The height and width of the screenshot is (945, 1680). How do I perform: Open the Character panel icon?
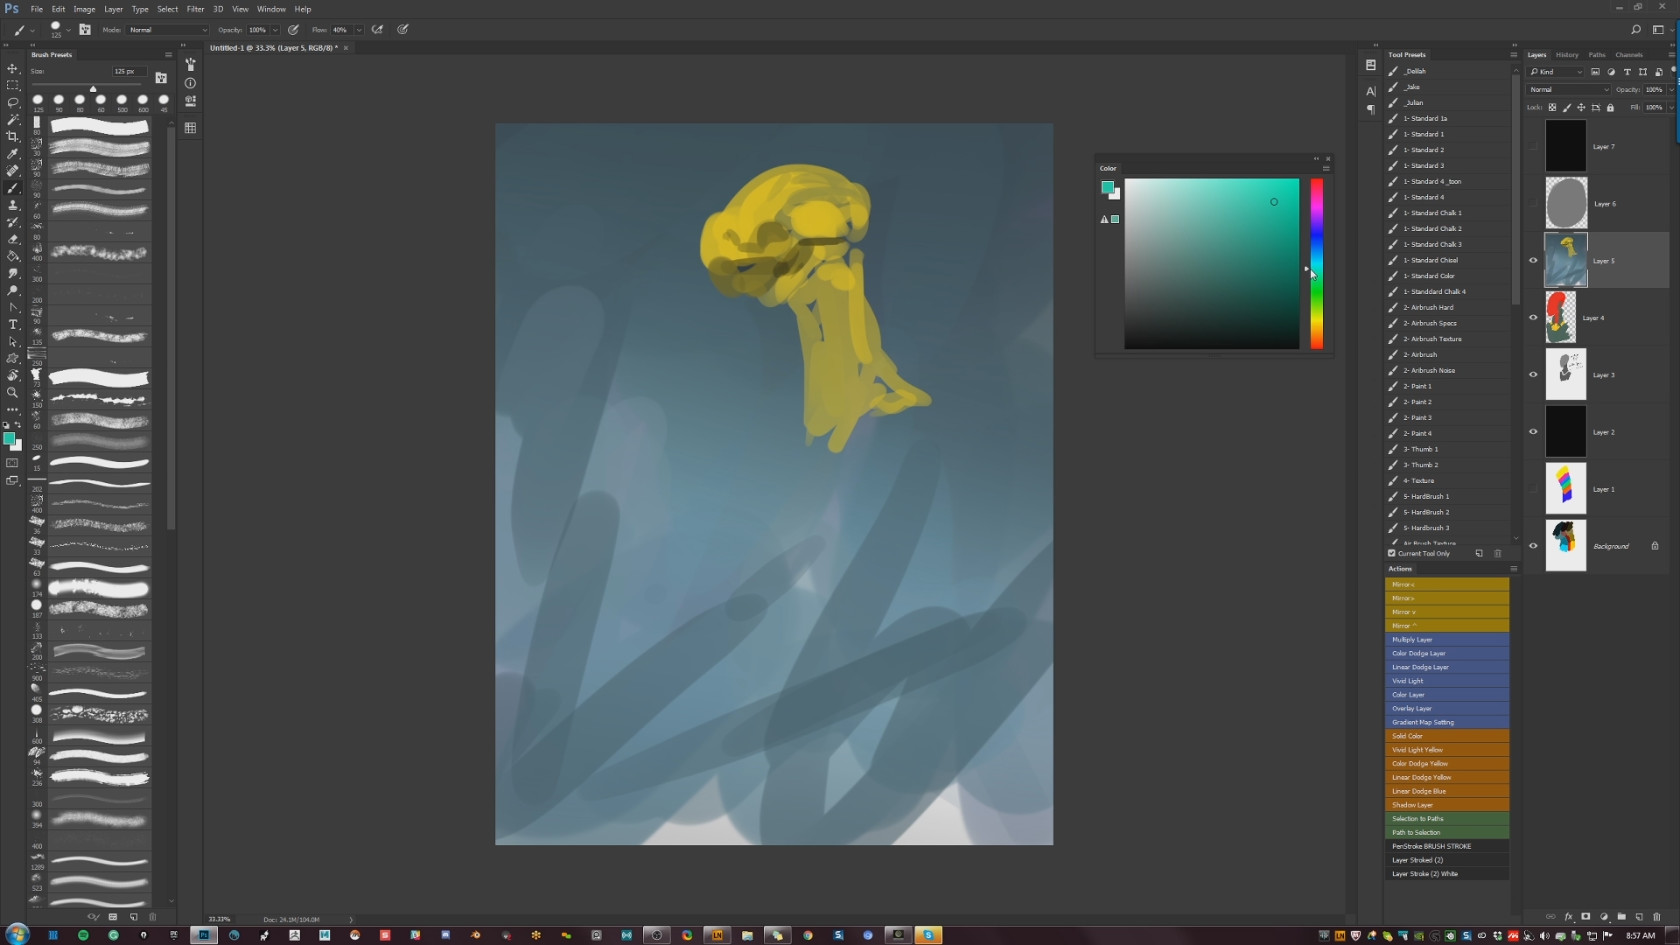1371,91
